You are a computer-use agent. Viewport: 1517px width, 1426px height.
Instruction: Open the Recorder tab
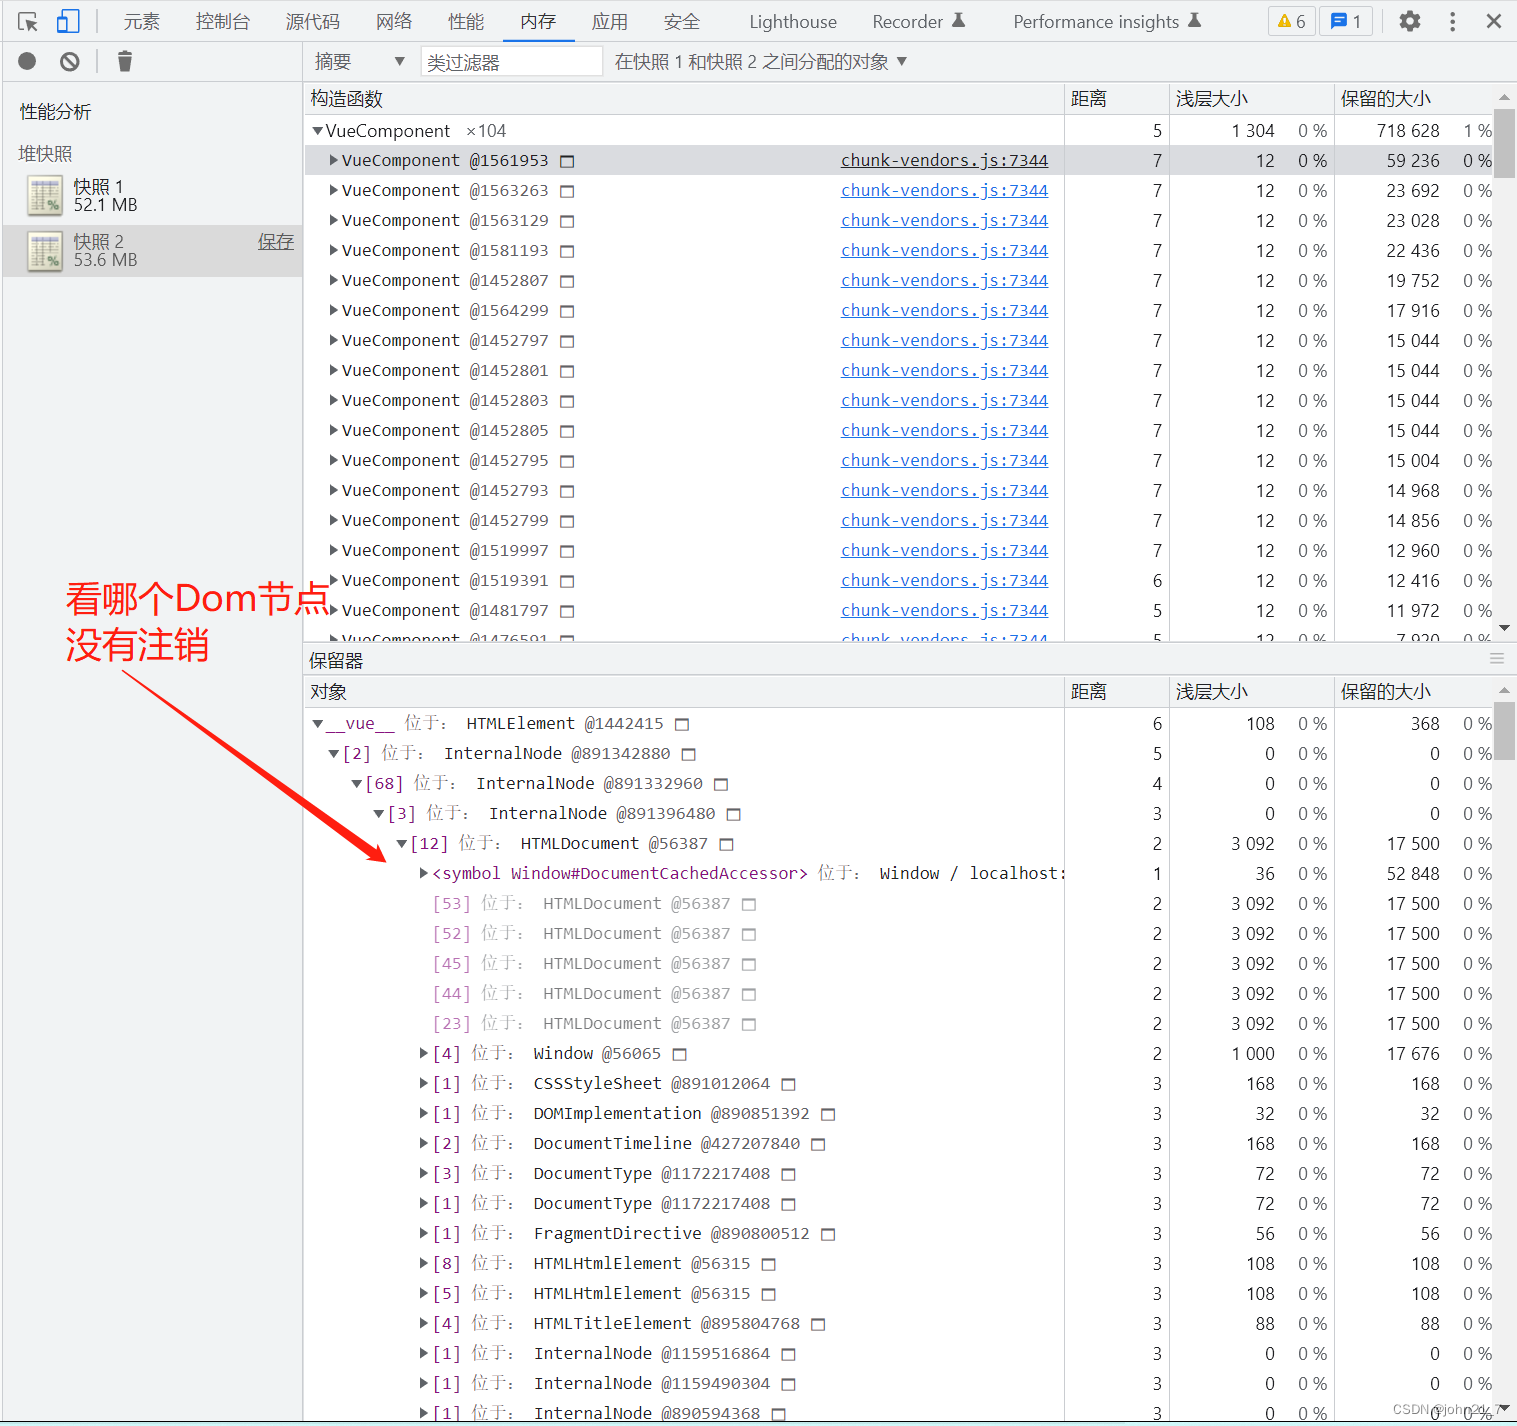coord(919,21)
